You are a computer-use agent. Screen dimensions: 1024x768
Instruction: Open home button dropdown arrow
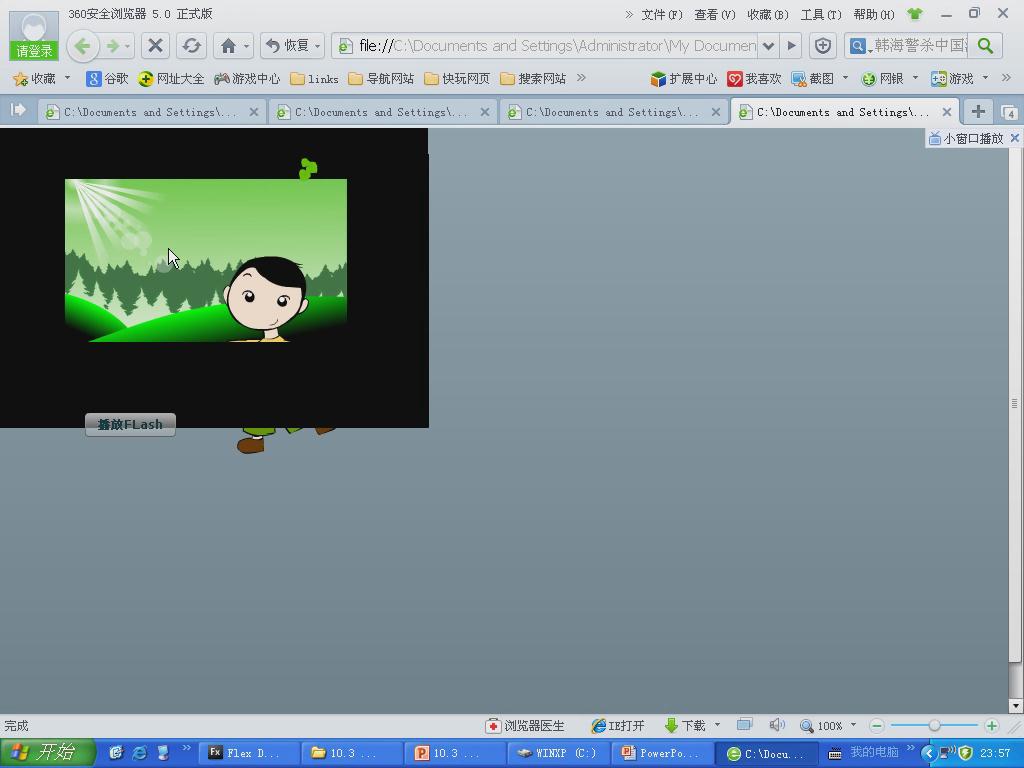[247, 46]
